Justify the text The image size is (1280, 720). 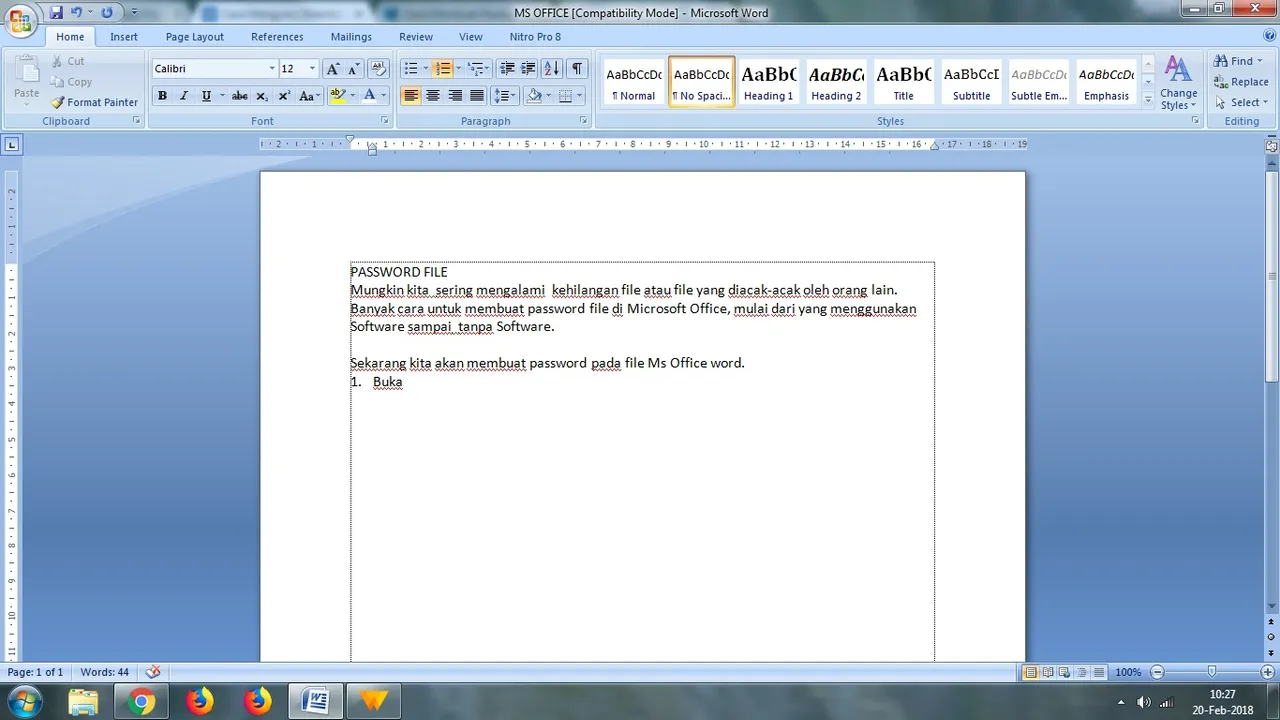point(477,96)
